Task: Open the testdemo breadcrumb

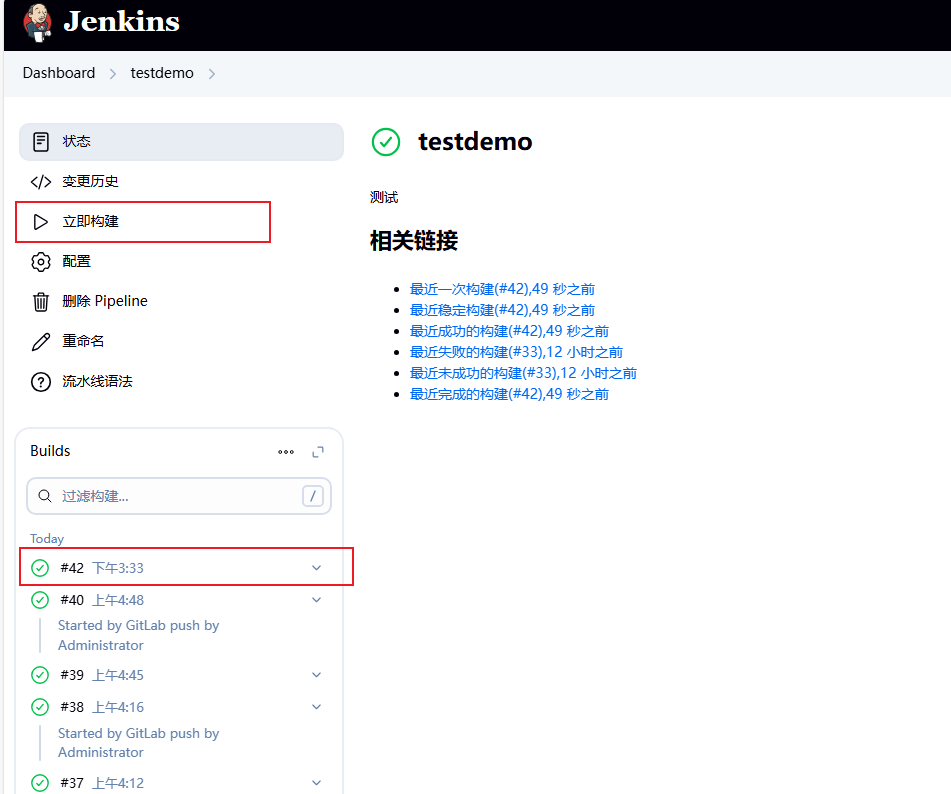Action: click(x=162, y=73)
